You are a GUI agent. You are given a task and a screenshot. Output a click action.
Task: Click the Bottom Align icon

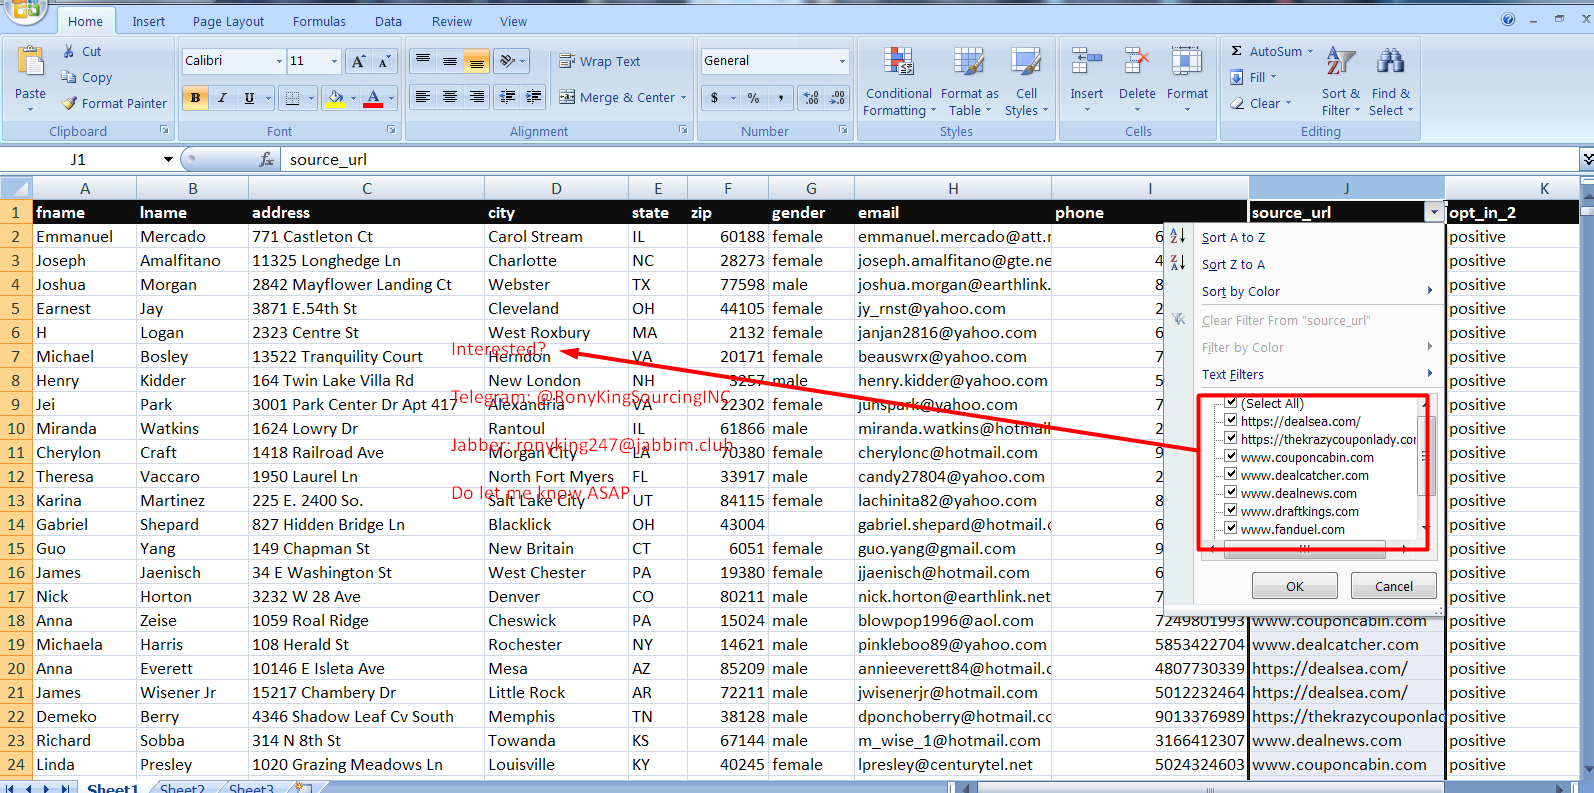coord(477,61)
